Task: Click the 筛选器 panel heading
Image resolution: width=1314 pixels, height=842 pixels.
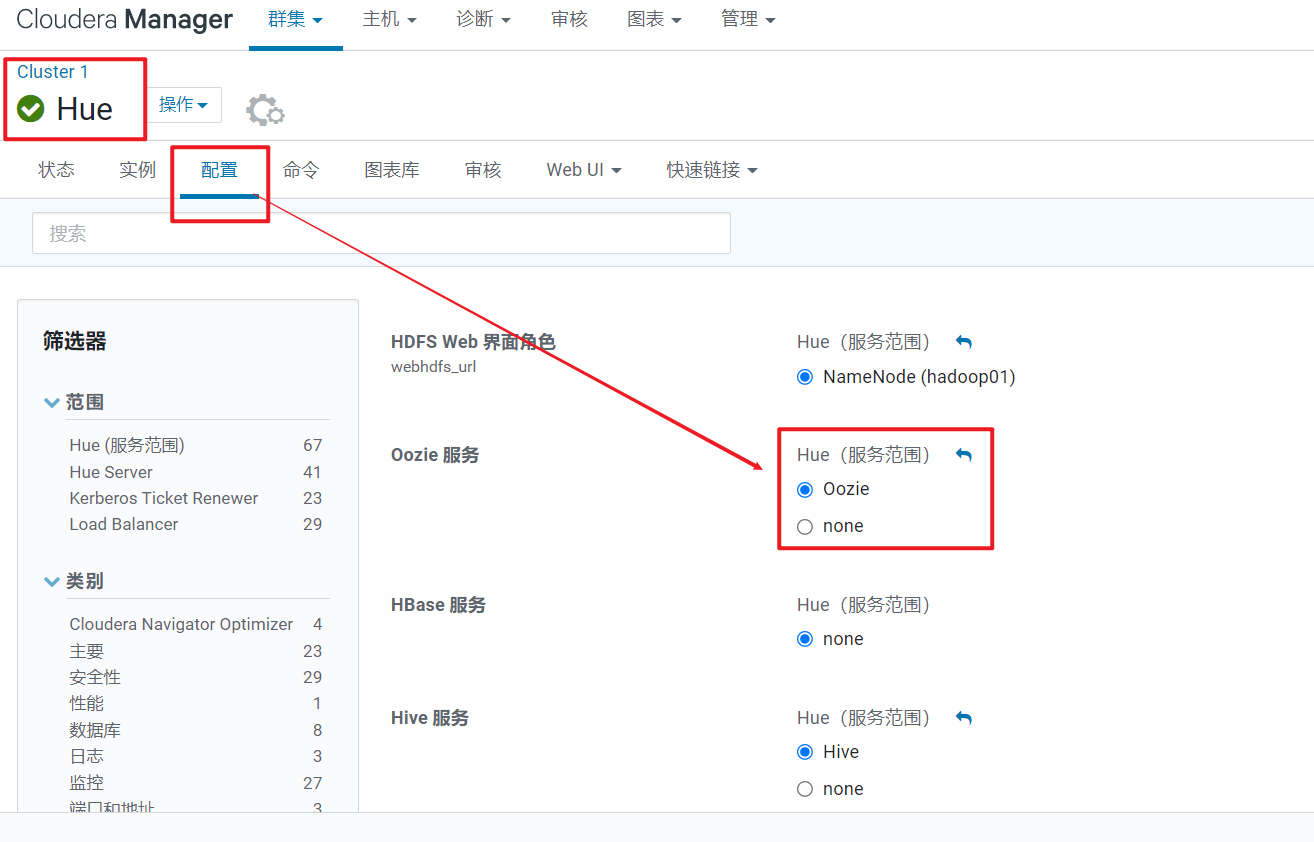Action: pos(75,342)
